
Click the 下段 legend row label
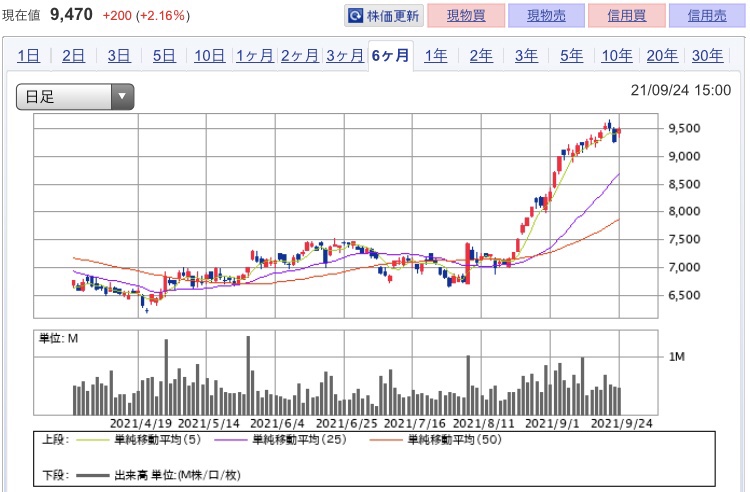pyautogui.click(x=55, y=475)
